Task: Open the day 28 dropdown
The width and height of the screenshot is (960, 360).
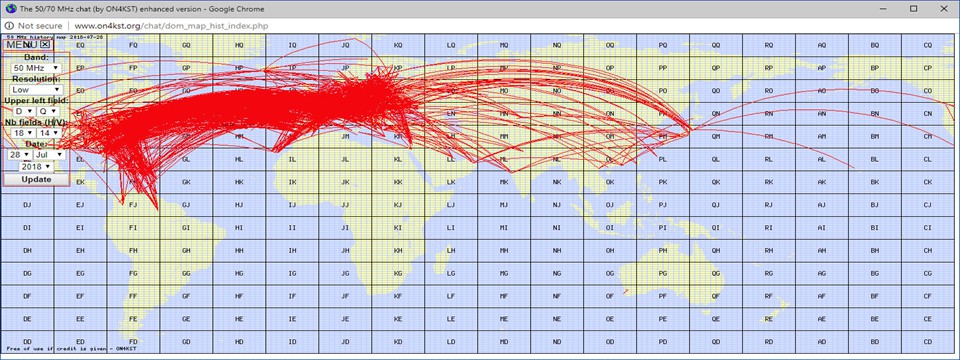Action: click(x=20, y=155)
